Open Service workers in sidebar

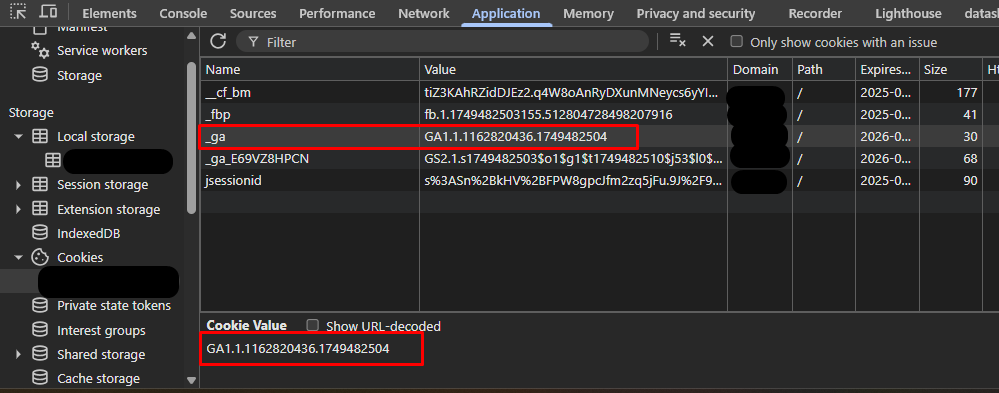(102, 50)
